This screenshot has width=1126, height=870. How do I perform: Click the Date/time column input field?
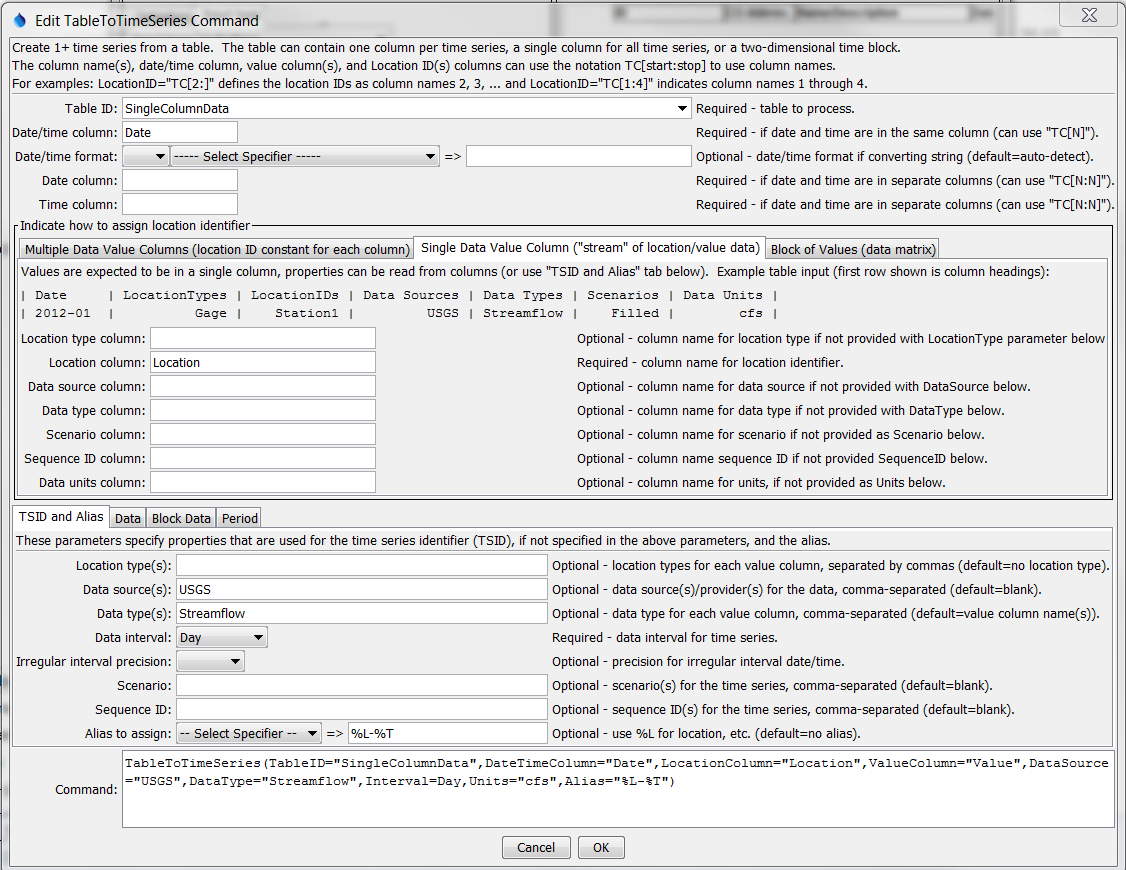(x=180, y=132)
